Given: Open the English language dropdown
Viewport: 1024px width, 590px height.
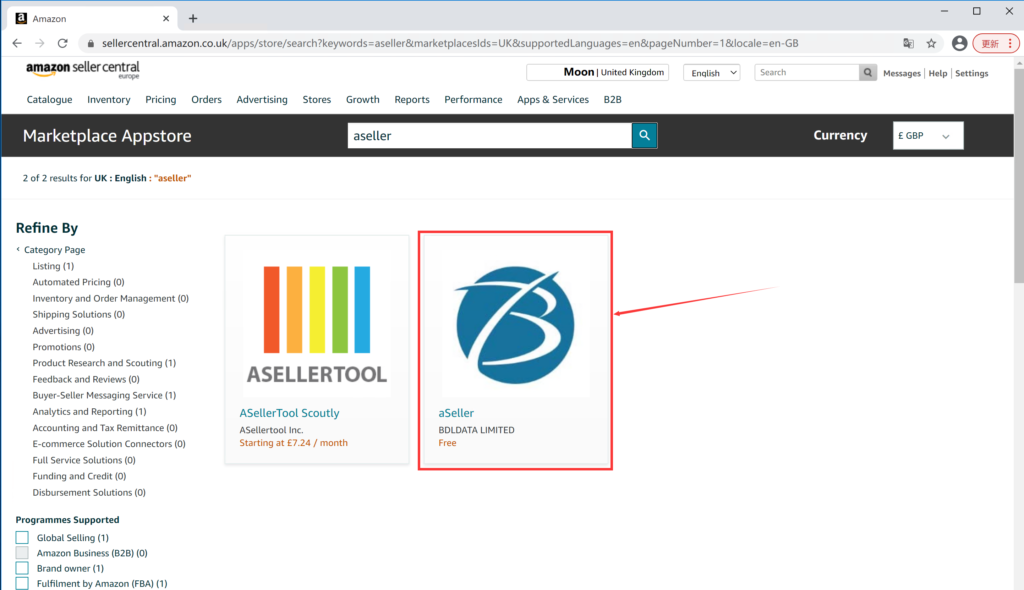Looking at the screenshot, I should 712,73.
